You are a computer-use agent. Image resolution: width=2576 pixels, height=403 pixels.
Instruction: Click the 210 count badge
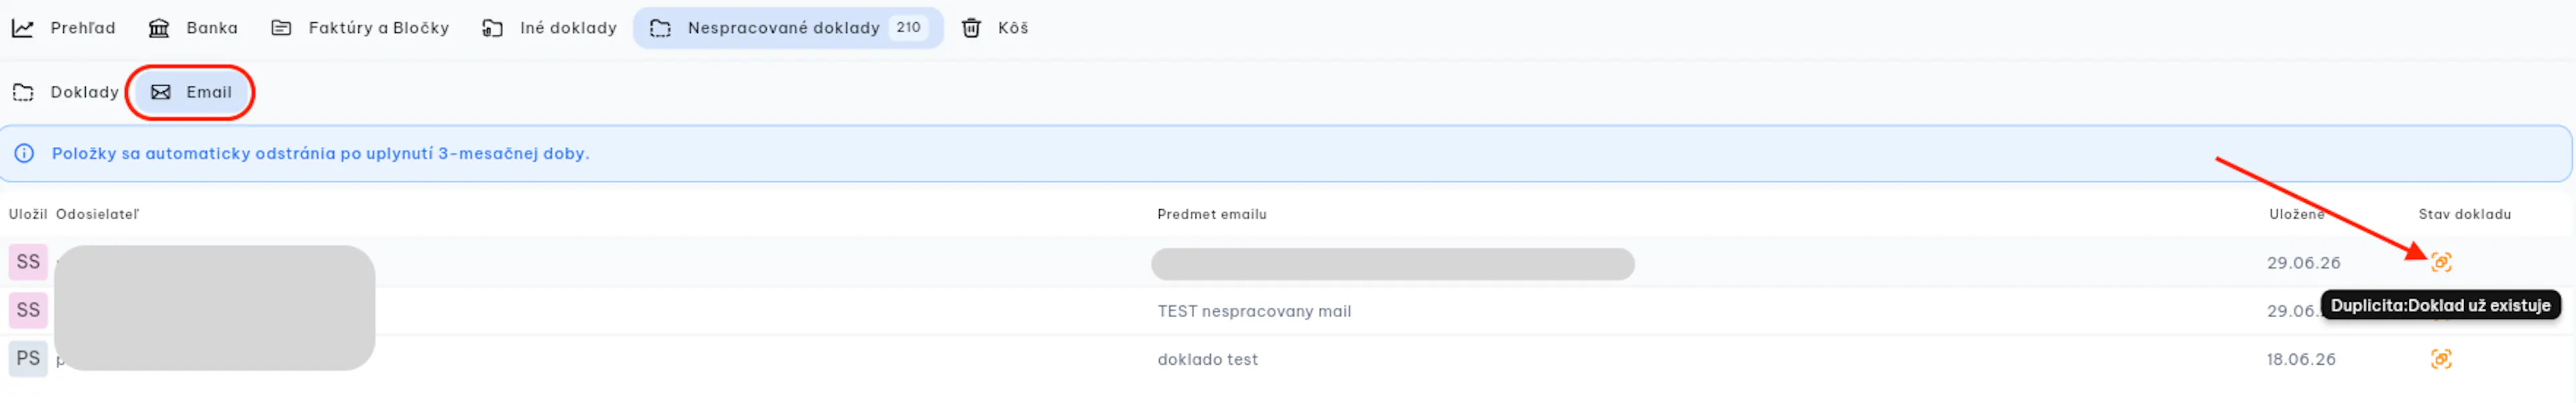(x=908, y=28)
